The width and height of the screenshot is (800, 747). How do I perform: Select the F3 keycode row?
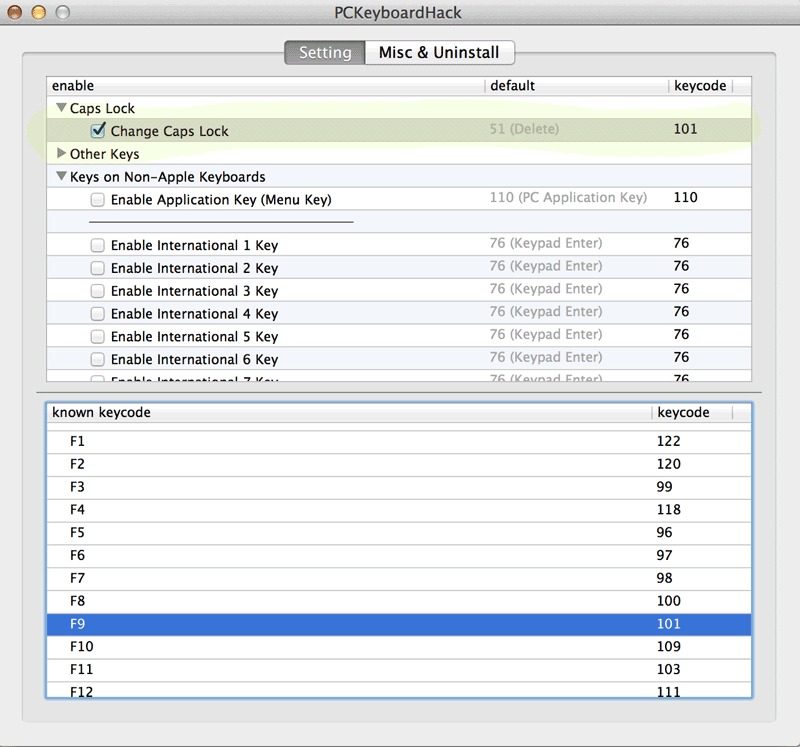[x=399, y=487]
